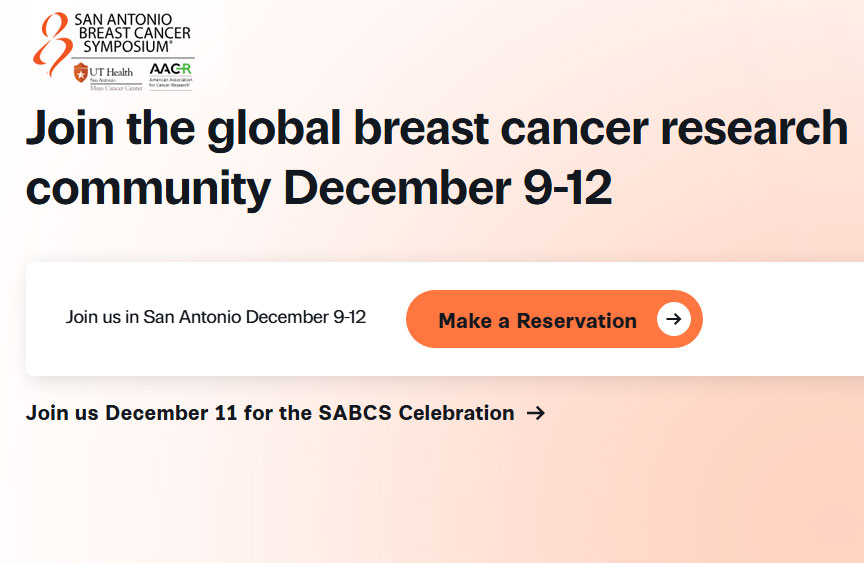Click the word "Reservation" on the orange button
Viewport: 864px width, 563px height.
[x=576, y=321]
